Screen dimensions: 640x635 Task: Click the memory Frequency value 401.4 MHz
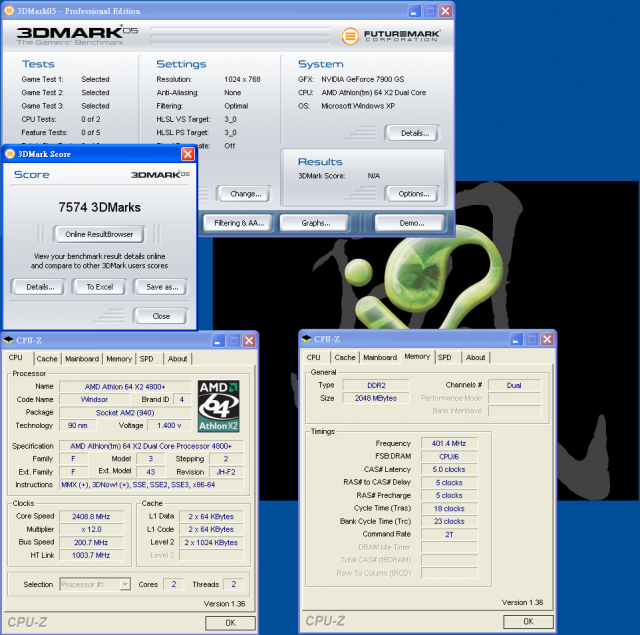pyautogui.click(x=449, y=443)
